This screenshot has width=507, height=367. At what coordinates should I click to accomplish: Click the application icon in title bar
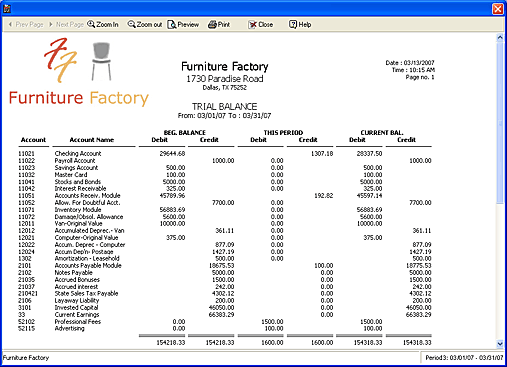tap(7, 9)
